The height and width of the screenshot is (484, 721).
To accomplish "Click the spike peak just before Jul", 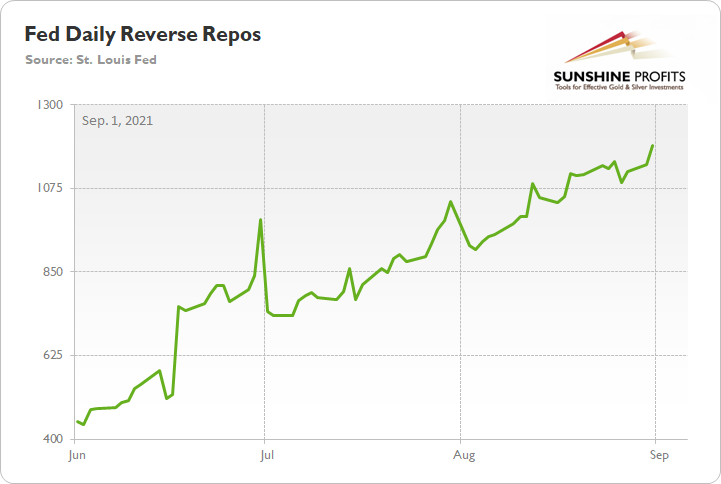I will [261, 220].
